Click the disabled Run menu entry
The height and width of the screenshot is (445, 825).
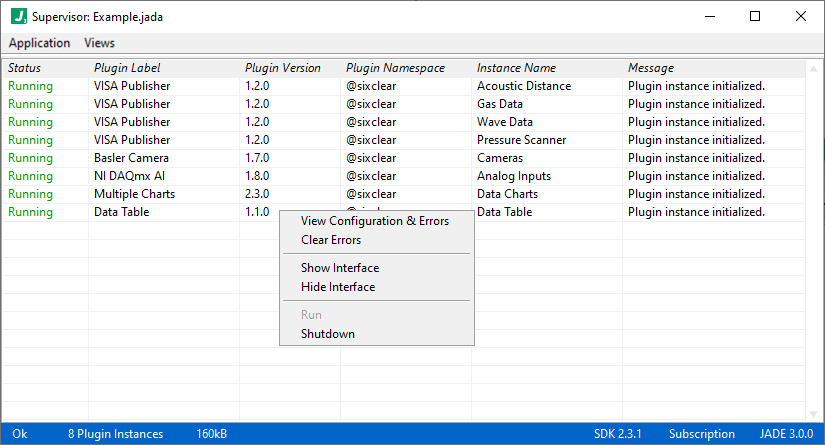point(311,315)
